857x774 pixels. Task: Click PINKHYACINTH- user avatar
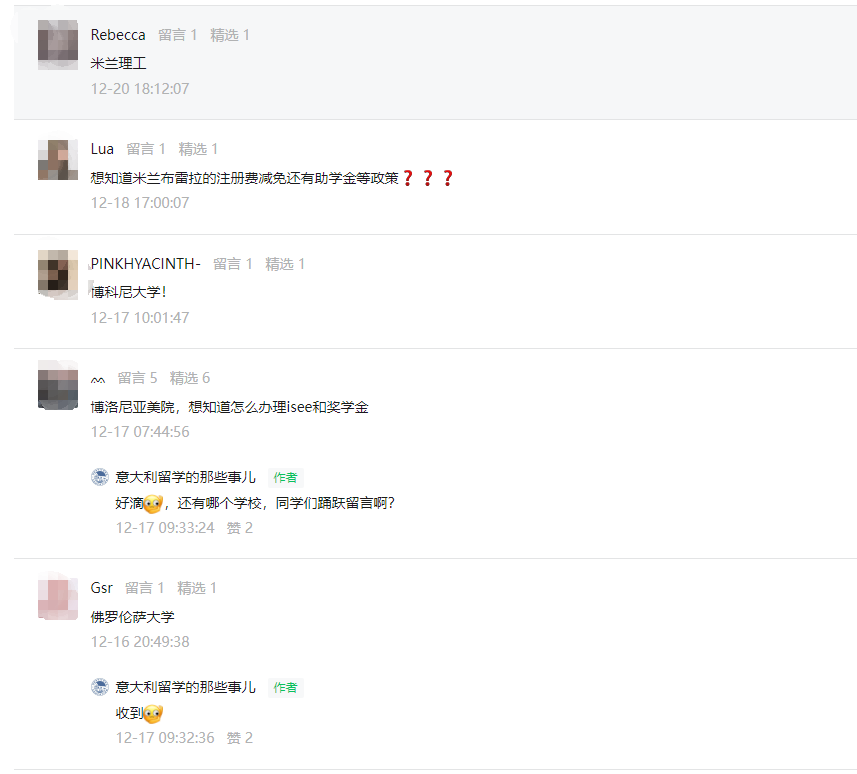pyautogui.click(x=58, y=274)
